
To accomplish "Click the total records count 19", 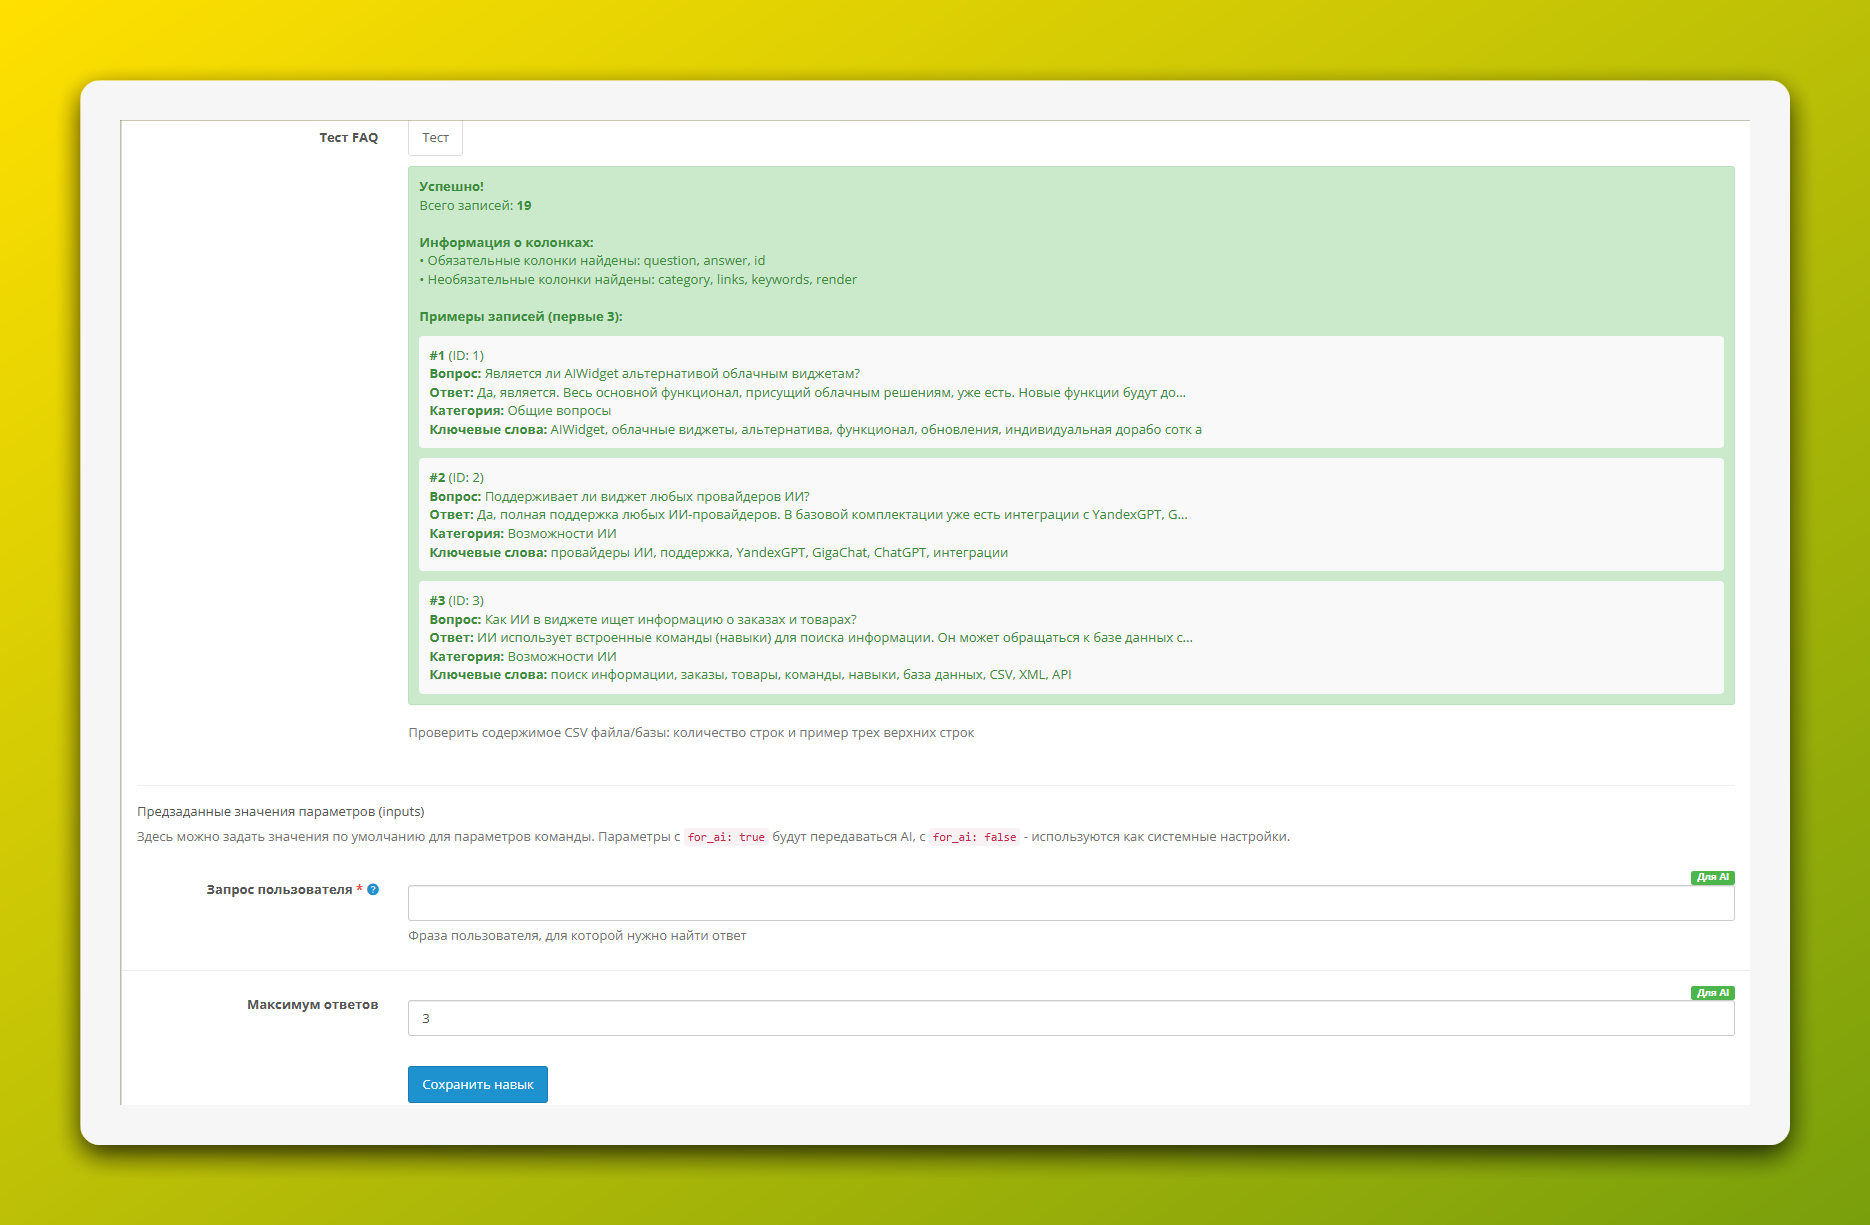I will [524, 205].
